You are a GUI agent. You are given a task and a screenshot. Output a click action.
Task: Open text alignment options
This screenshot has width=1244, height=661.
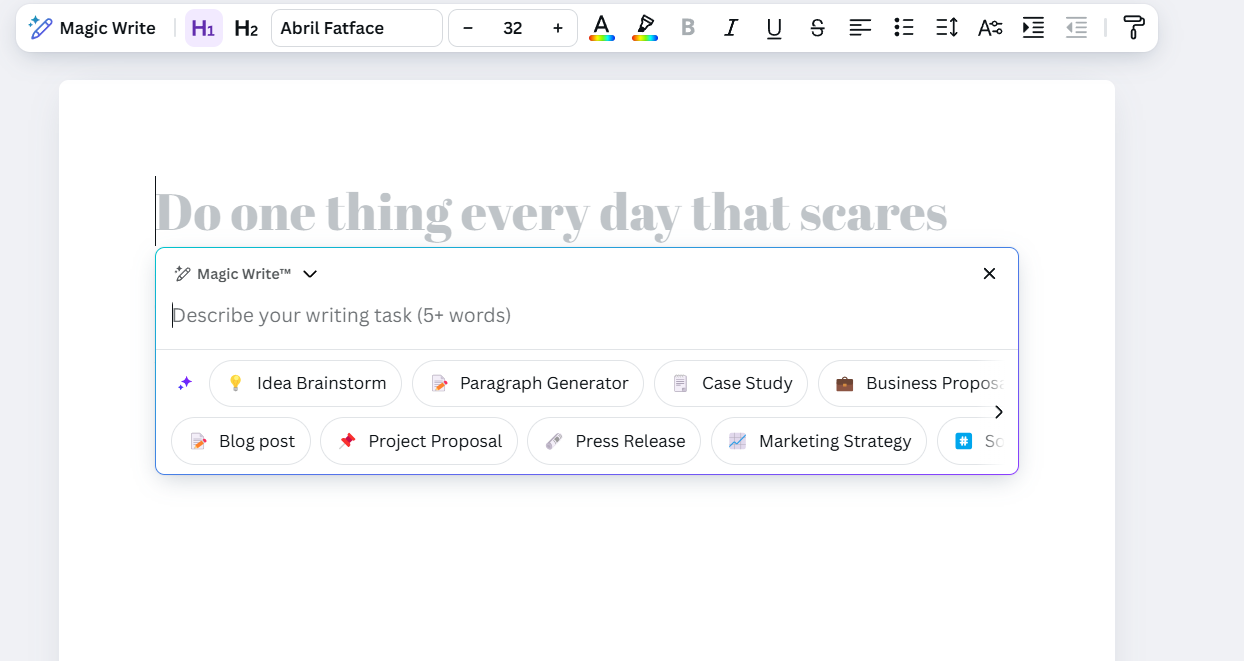point(860,28)
